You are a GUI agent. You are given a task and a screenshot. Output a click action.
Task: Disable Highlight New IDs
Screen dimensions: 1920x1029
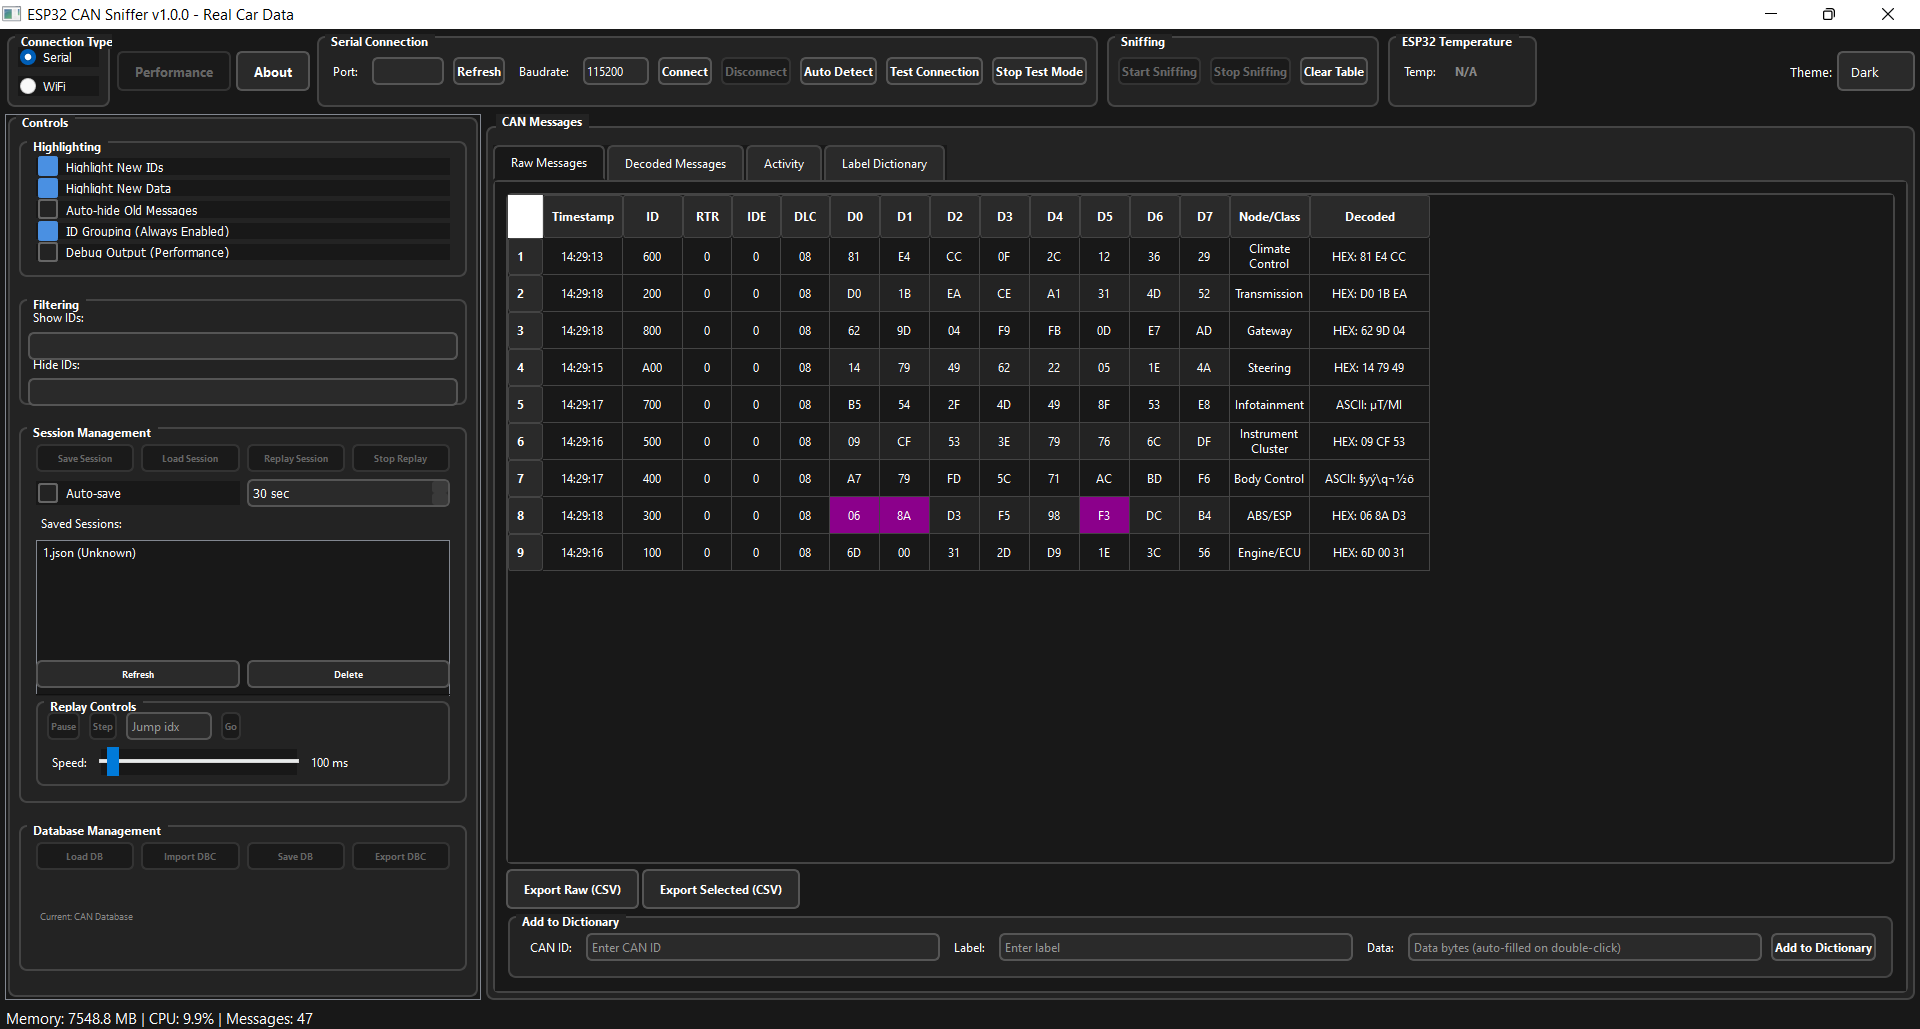pyautogui.click(x=47, y=167)
